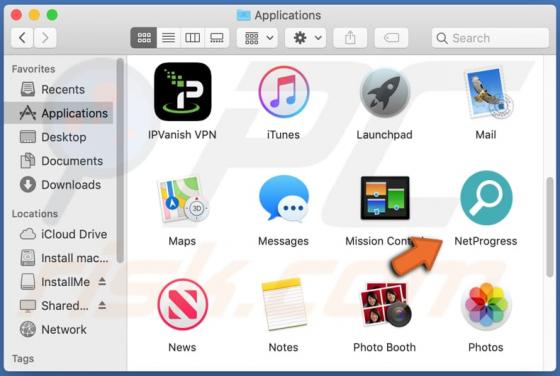Click the Favorites section header
The width and height of the screenshot is (560, 376).
34,69
